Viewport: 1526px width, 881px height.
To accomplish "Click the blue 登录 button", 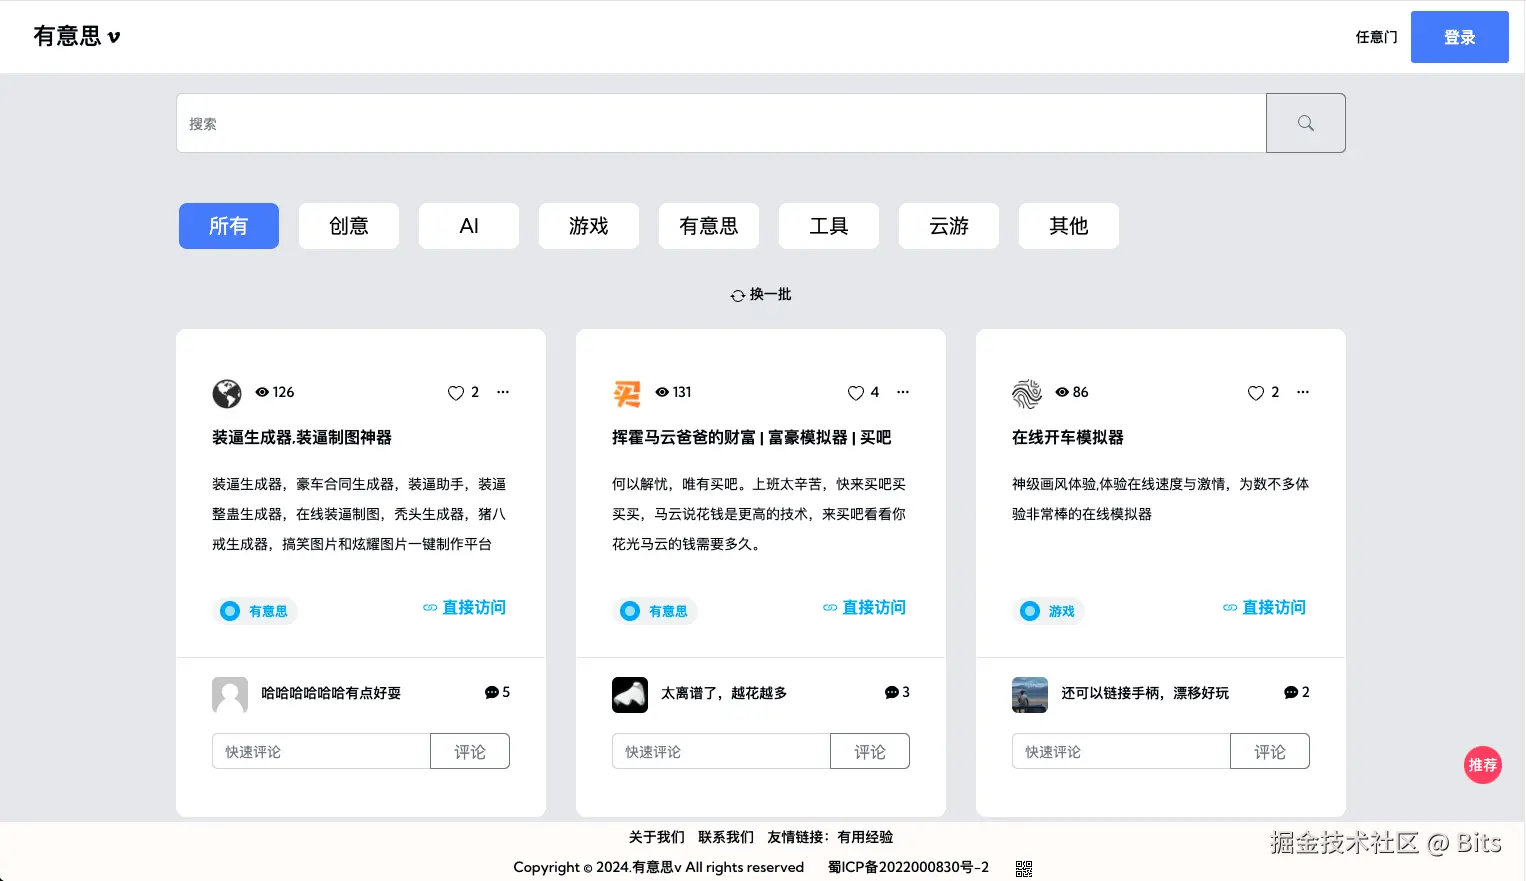I will pyautogui.click(x=1459, y=37).
